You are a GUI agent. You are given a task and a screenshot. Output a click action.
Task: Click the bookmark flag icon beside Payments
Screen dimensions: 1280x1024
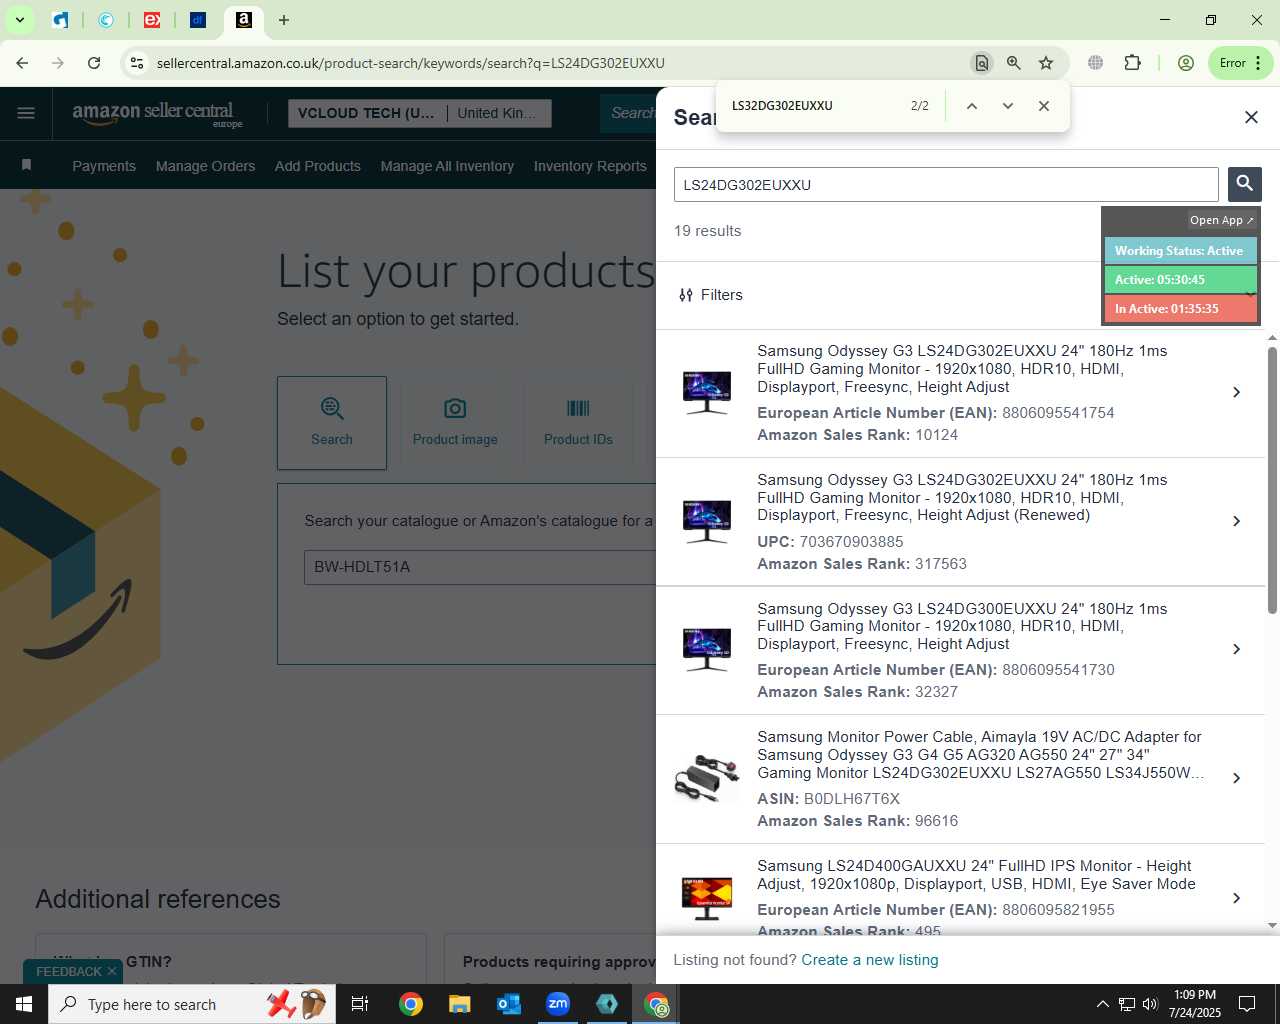(x=26, y=165)
